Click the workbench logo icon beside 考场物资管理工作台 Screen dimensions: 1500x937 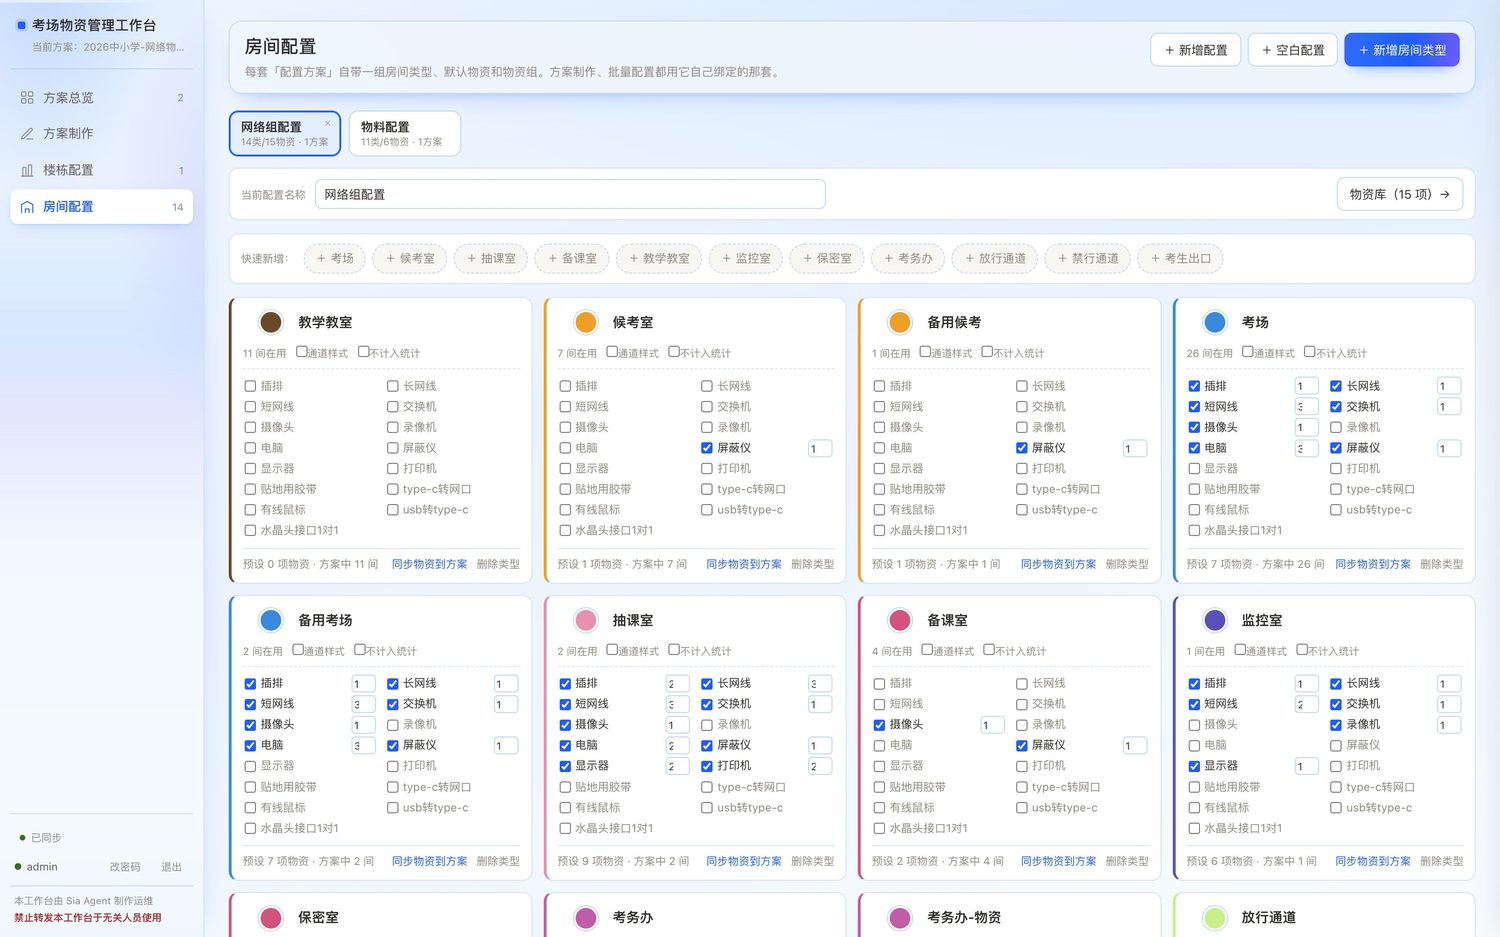(x=21, y=25)
